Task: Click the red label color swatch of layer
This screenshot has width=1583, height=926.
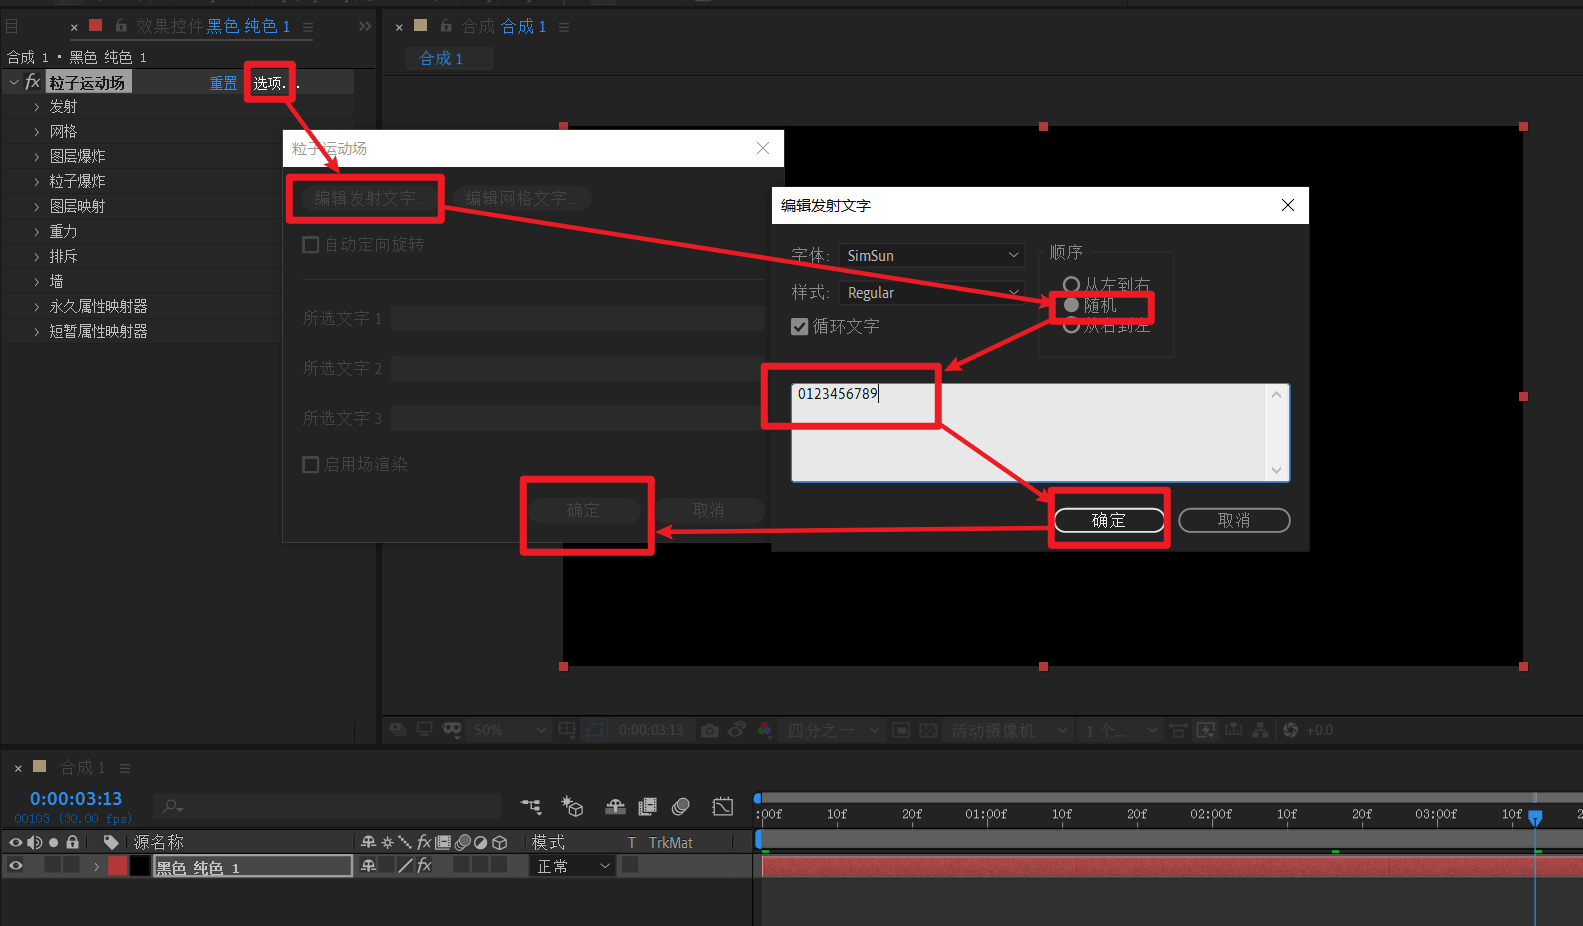Action: 118,866
